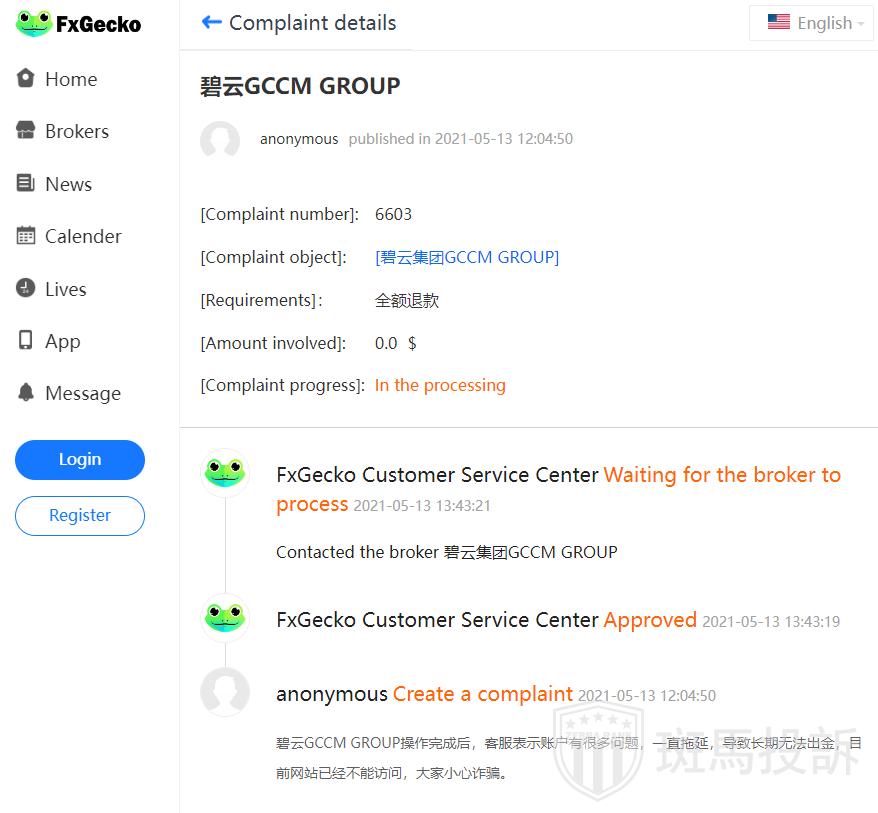Click the Lives clock icon
The width and height of the screenshot is (878, 813).
point(26,288)
